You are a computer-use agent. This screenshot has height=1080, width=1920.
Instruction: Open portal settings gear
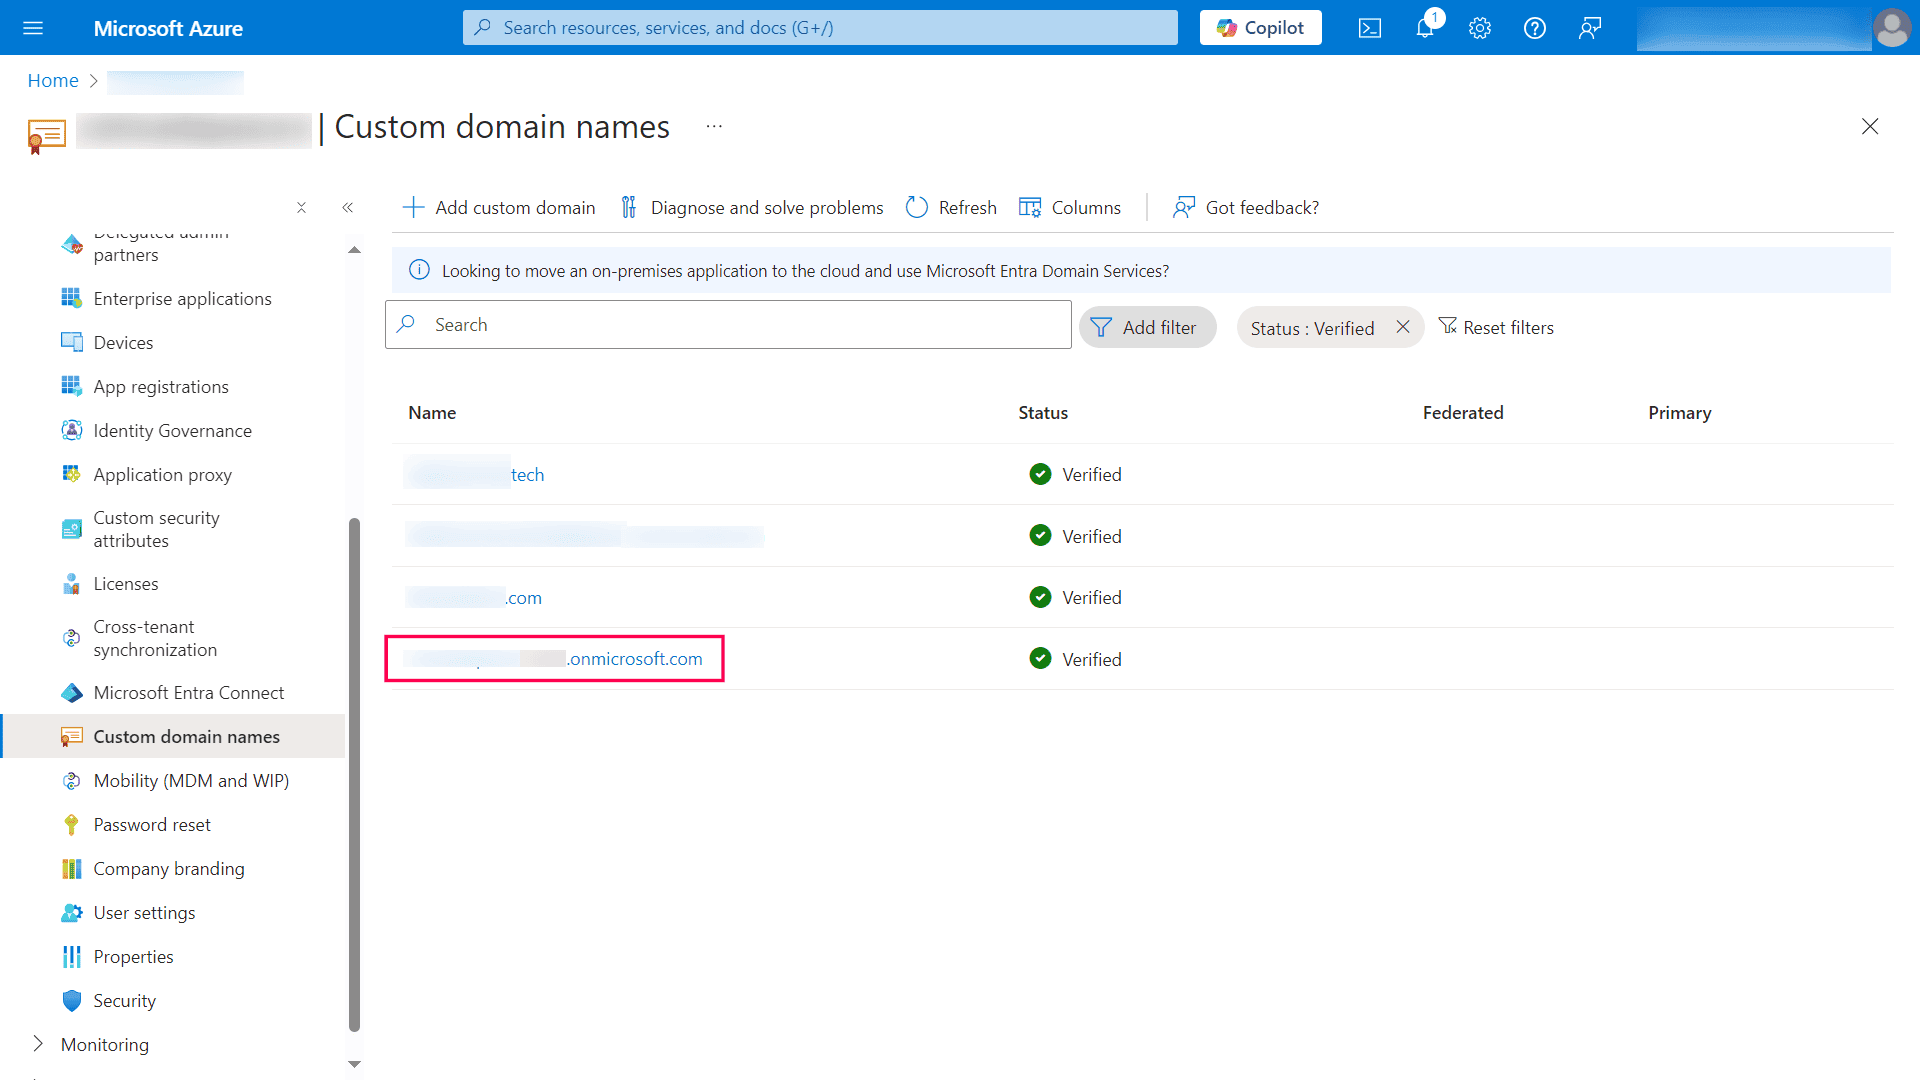1479,27
